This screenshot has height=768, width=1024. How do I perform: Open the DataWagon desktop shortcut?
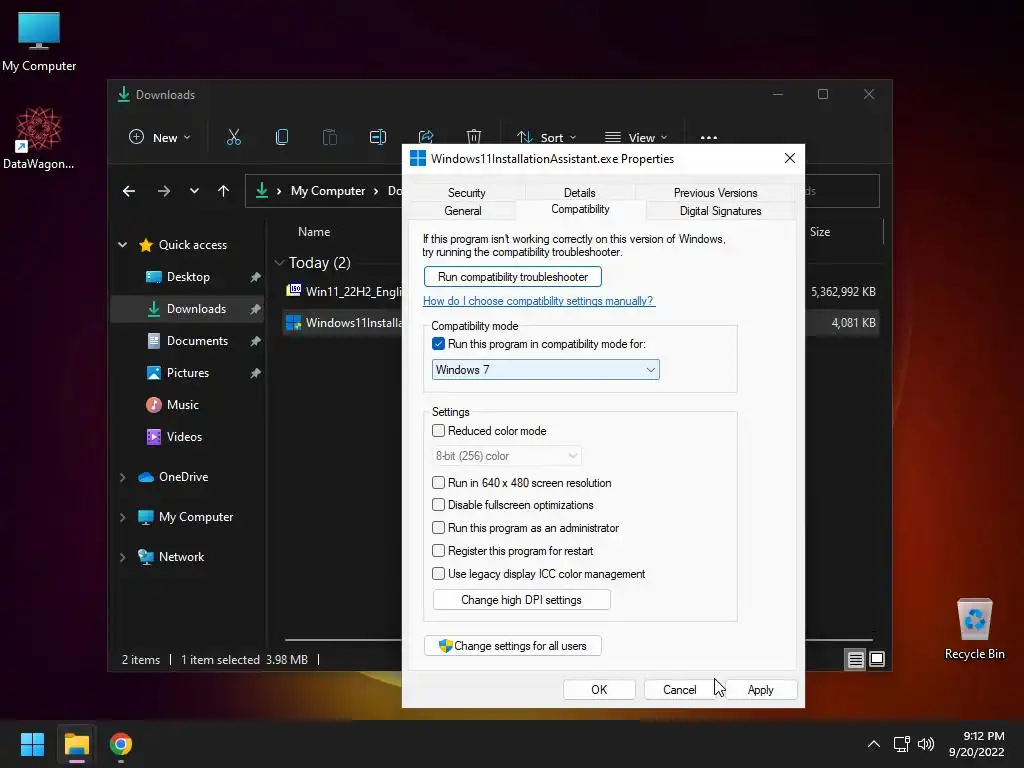tap(39, 138)
